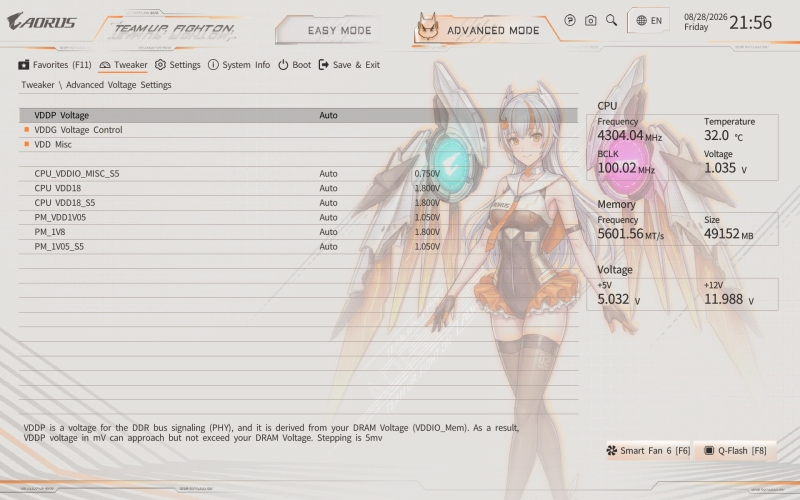Open the System Info menu
800x500 pixels.
[239, 65]
